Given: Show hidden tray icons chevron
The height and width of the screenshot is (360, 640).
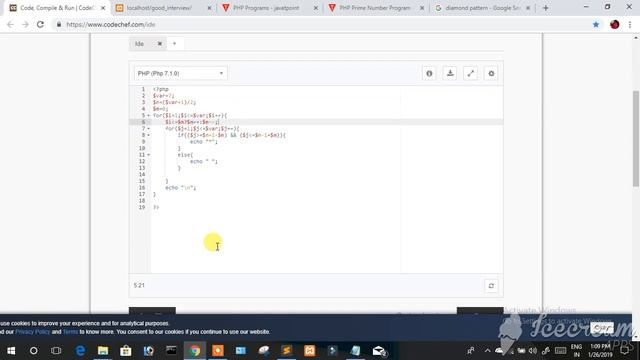Looking at the screenshot, I should tap(487, 351).
